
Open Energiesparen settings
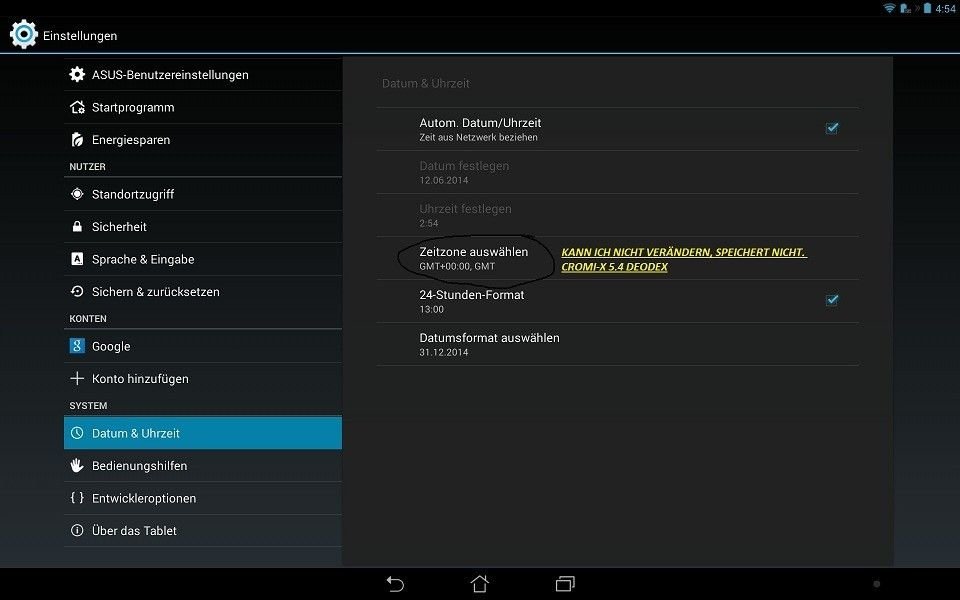click(x=203, y=140)
